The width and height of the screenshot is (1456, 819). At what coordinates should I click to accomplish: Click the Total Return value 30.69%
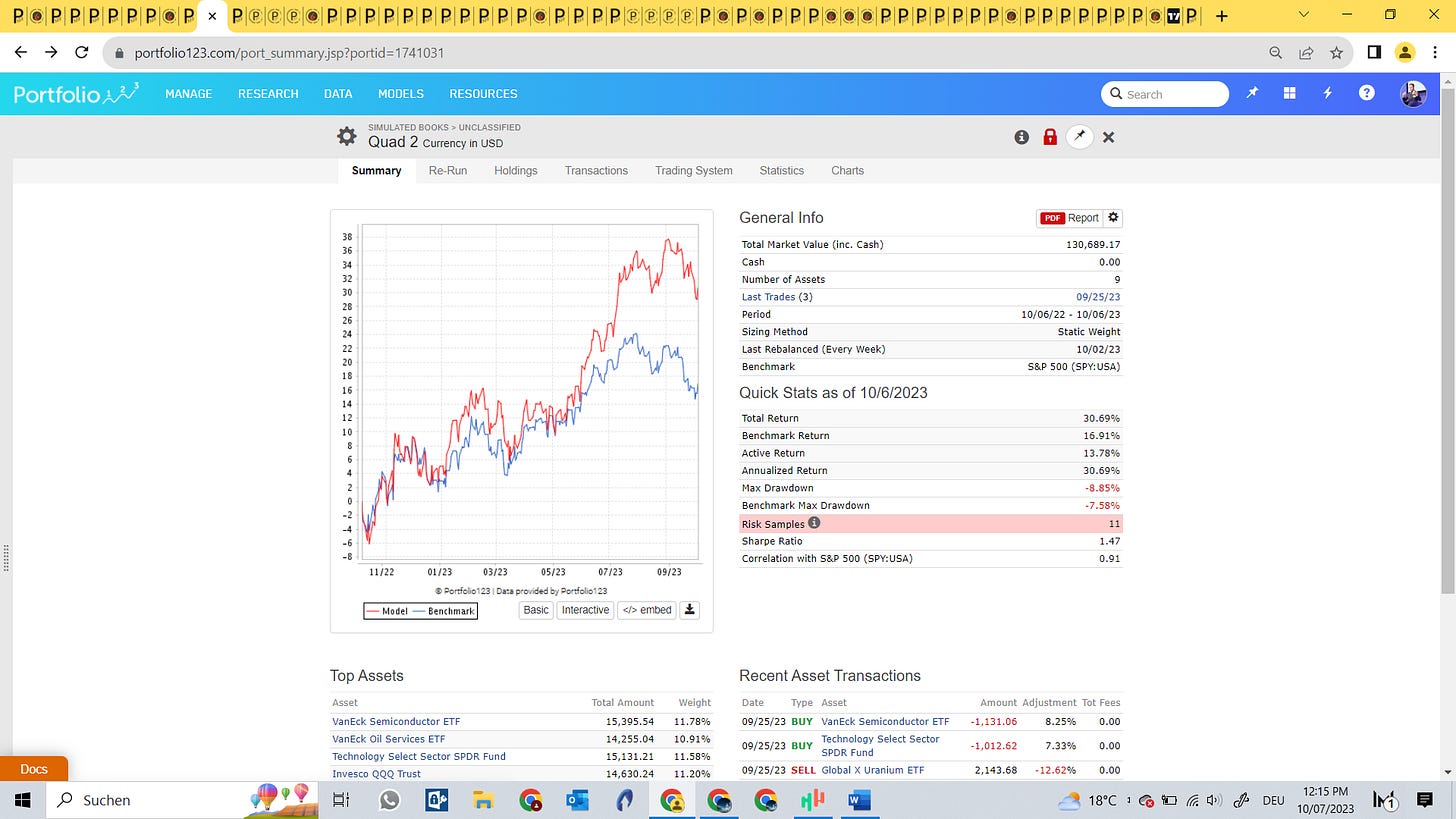point(1101,418)
